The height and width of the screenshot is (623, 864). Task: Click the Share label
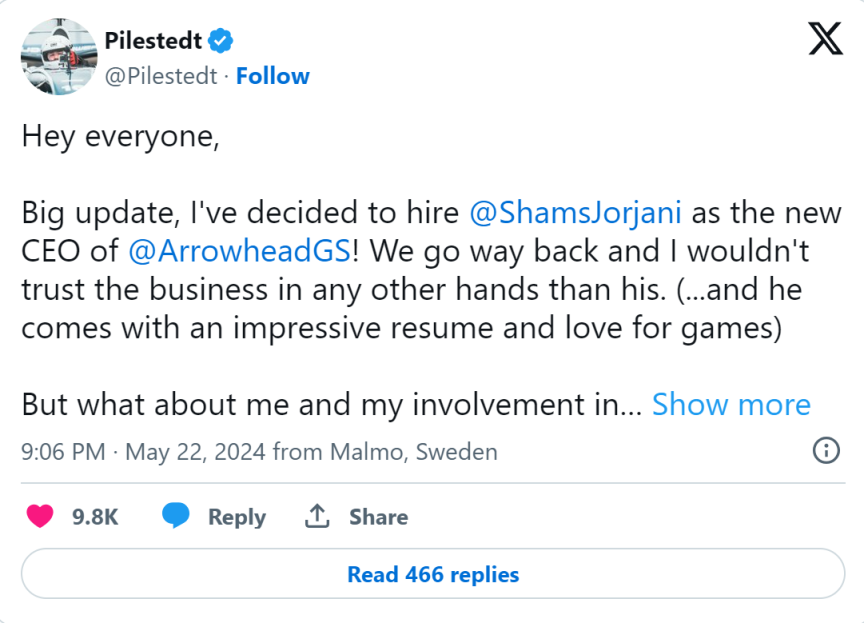click(x=378, y=517)
